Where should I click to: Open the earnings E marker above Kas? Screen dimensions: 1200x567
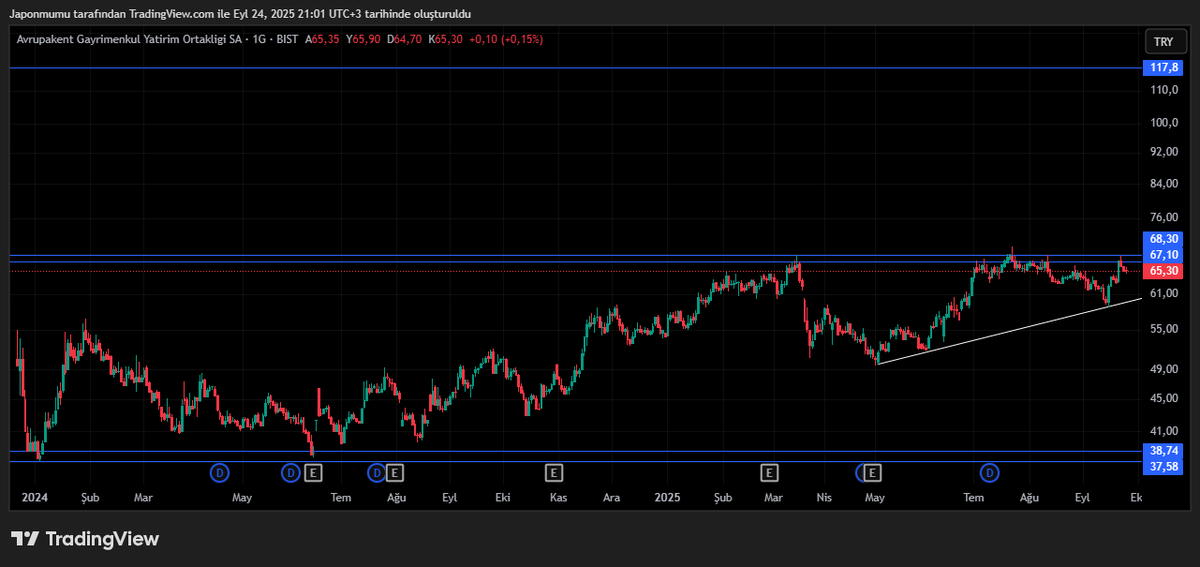coord(553,472)
